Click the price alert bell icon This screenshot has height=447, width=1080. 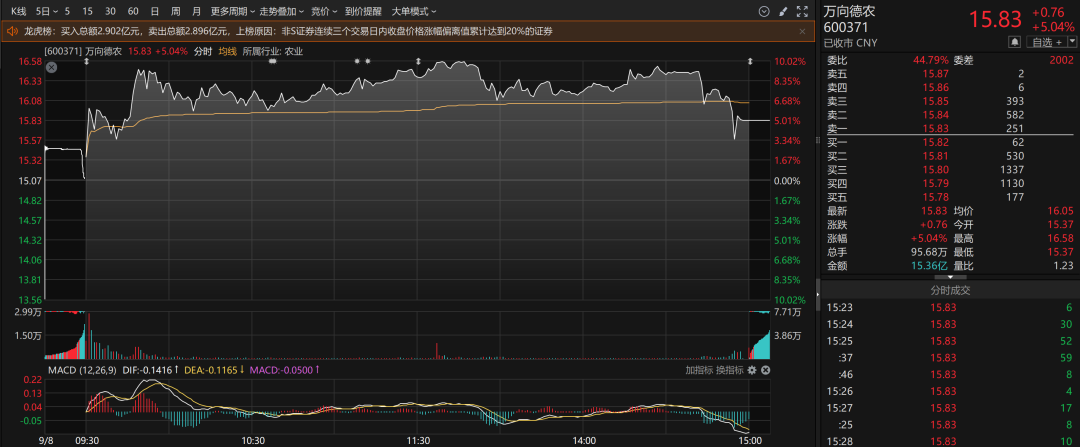[x=1015, y=42]
